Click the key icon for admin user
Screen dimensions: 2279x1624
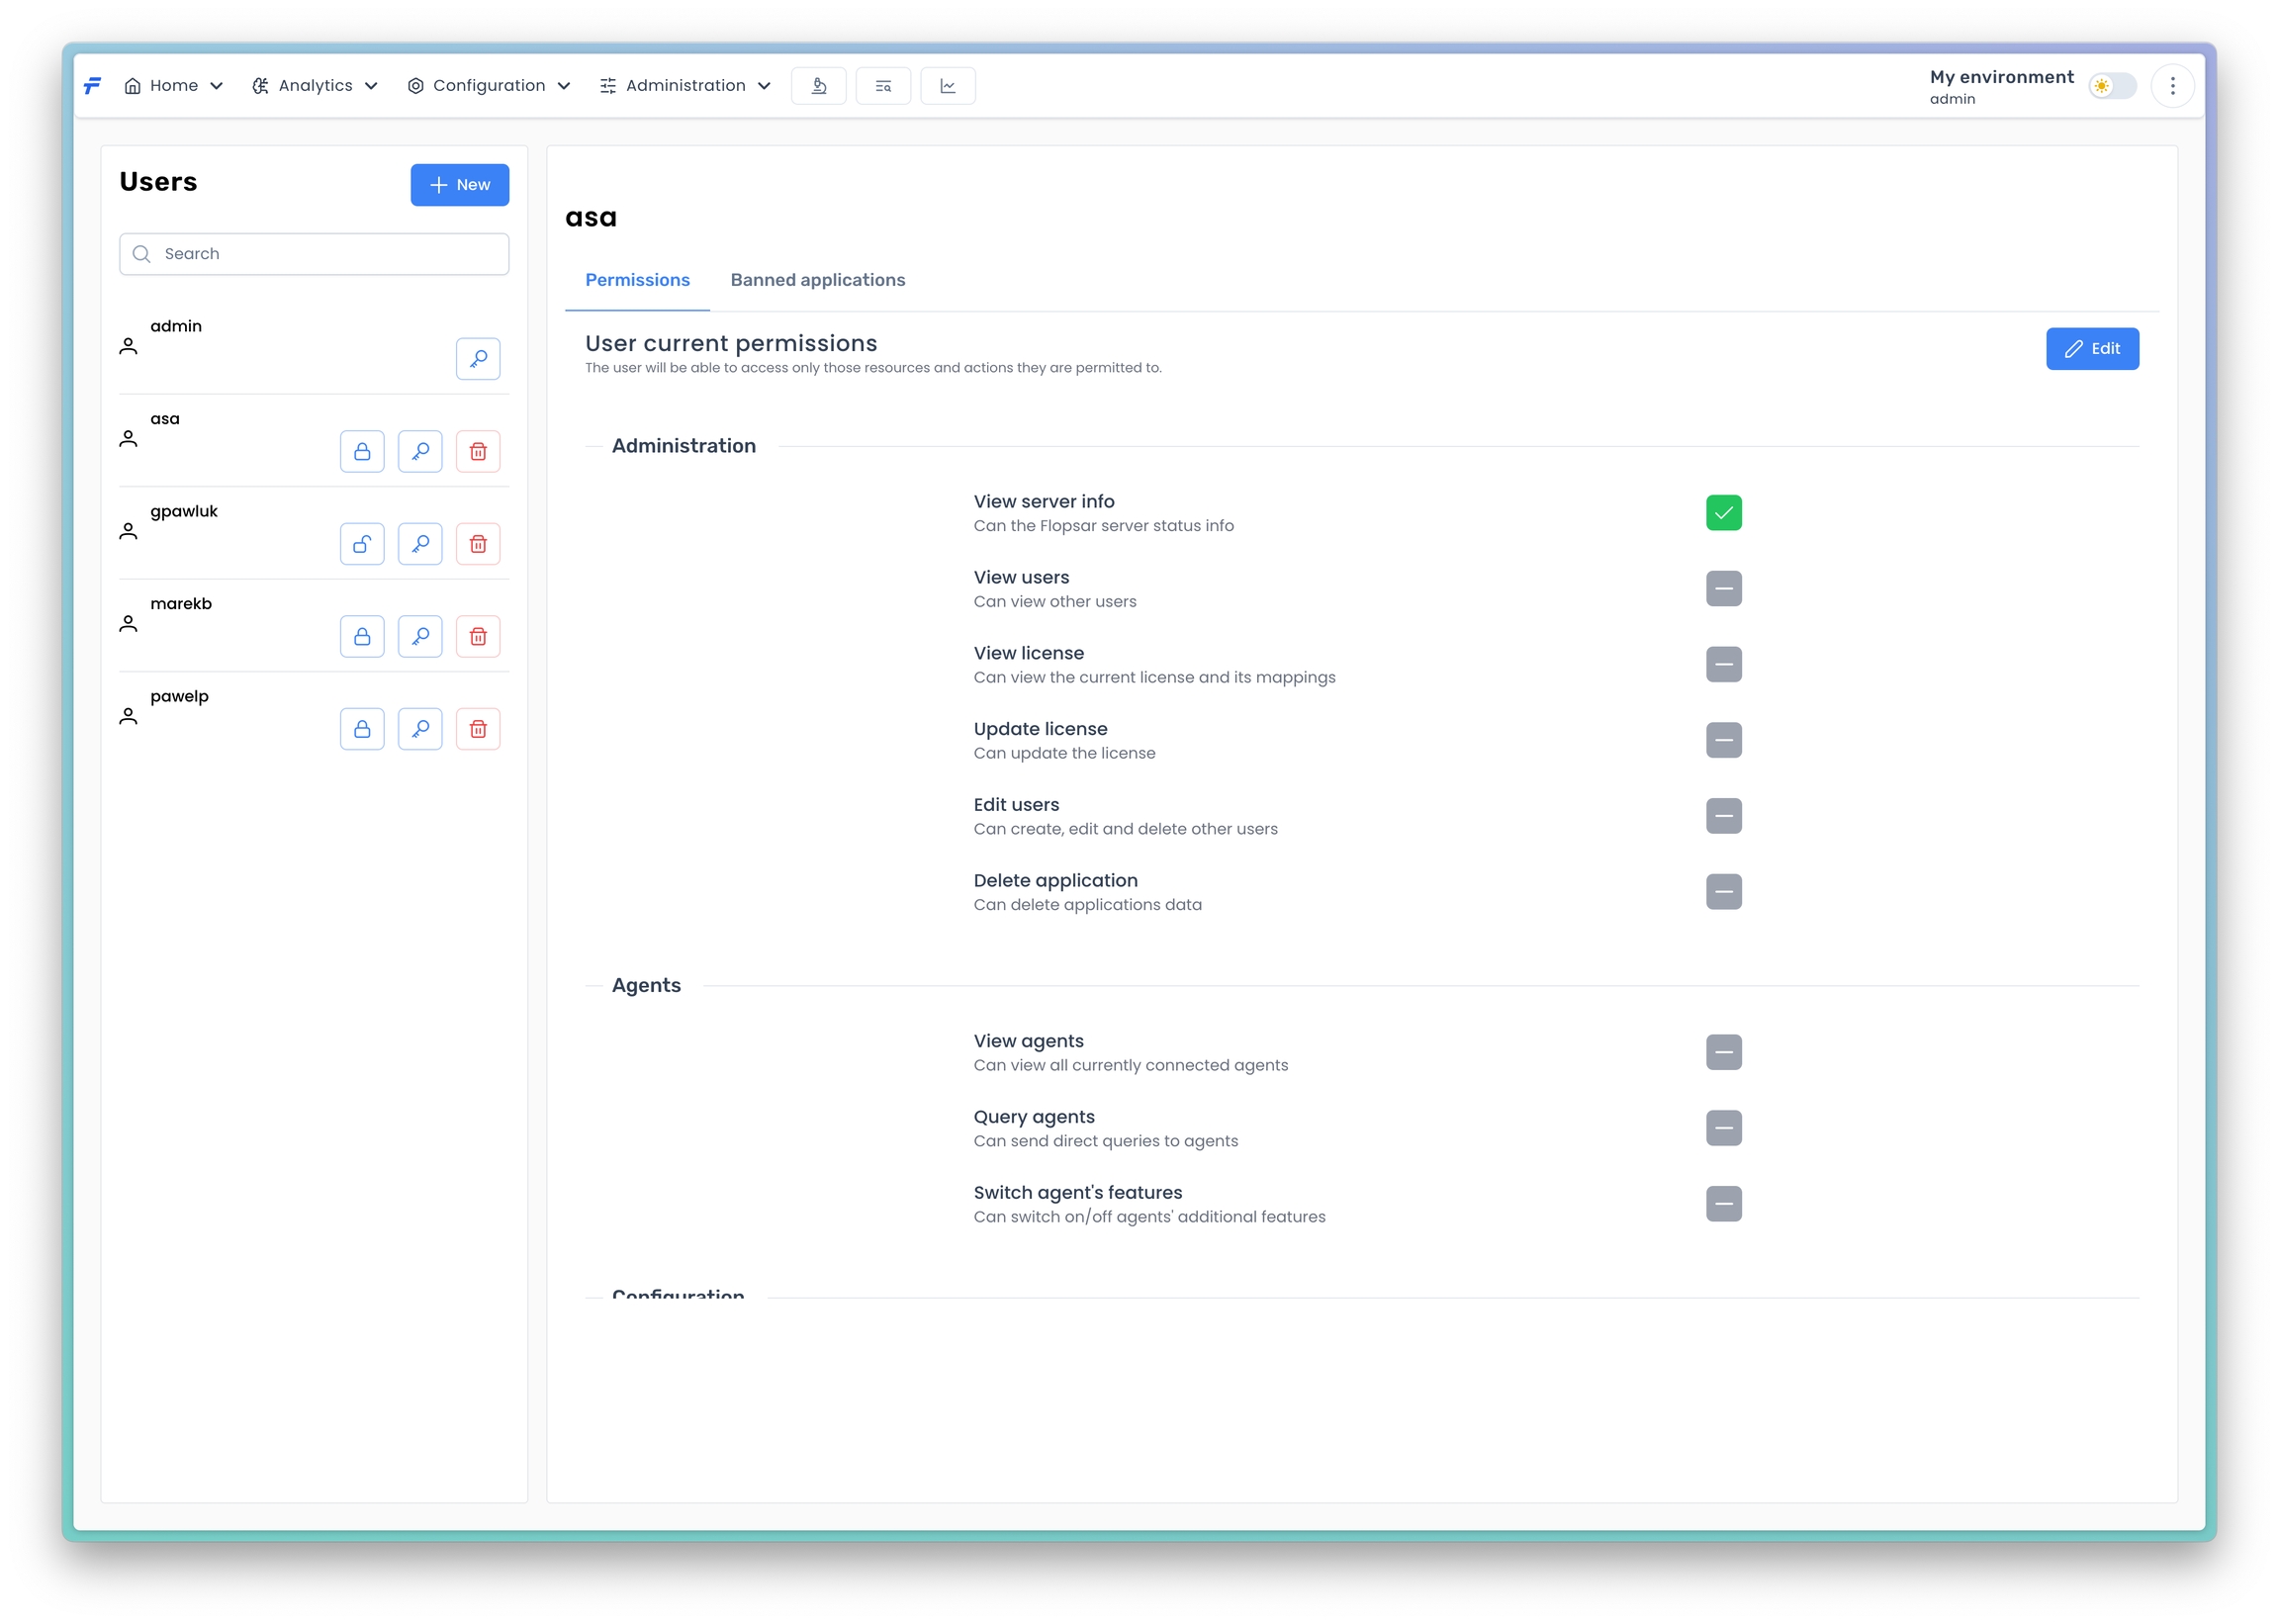click(478, 359)
